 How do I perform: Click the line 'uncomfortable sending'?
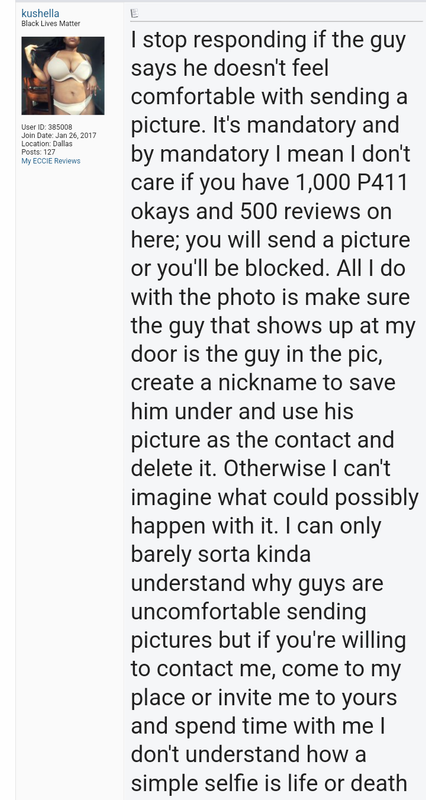point(248,611)
